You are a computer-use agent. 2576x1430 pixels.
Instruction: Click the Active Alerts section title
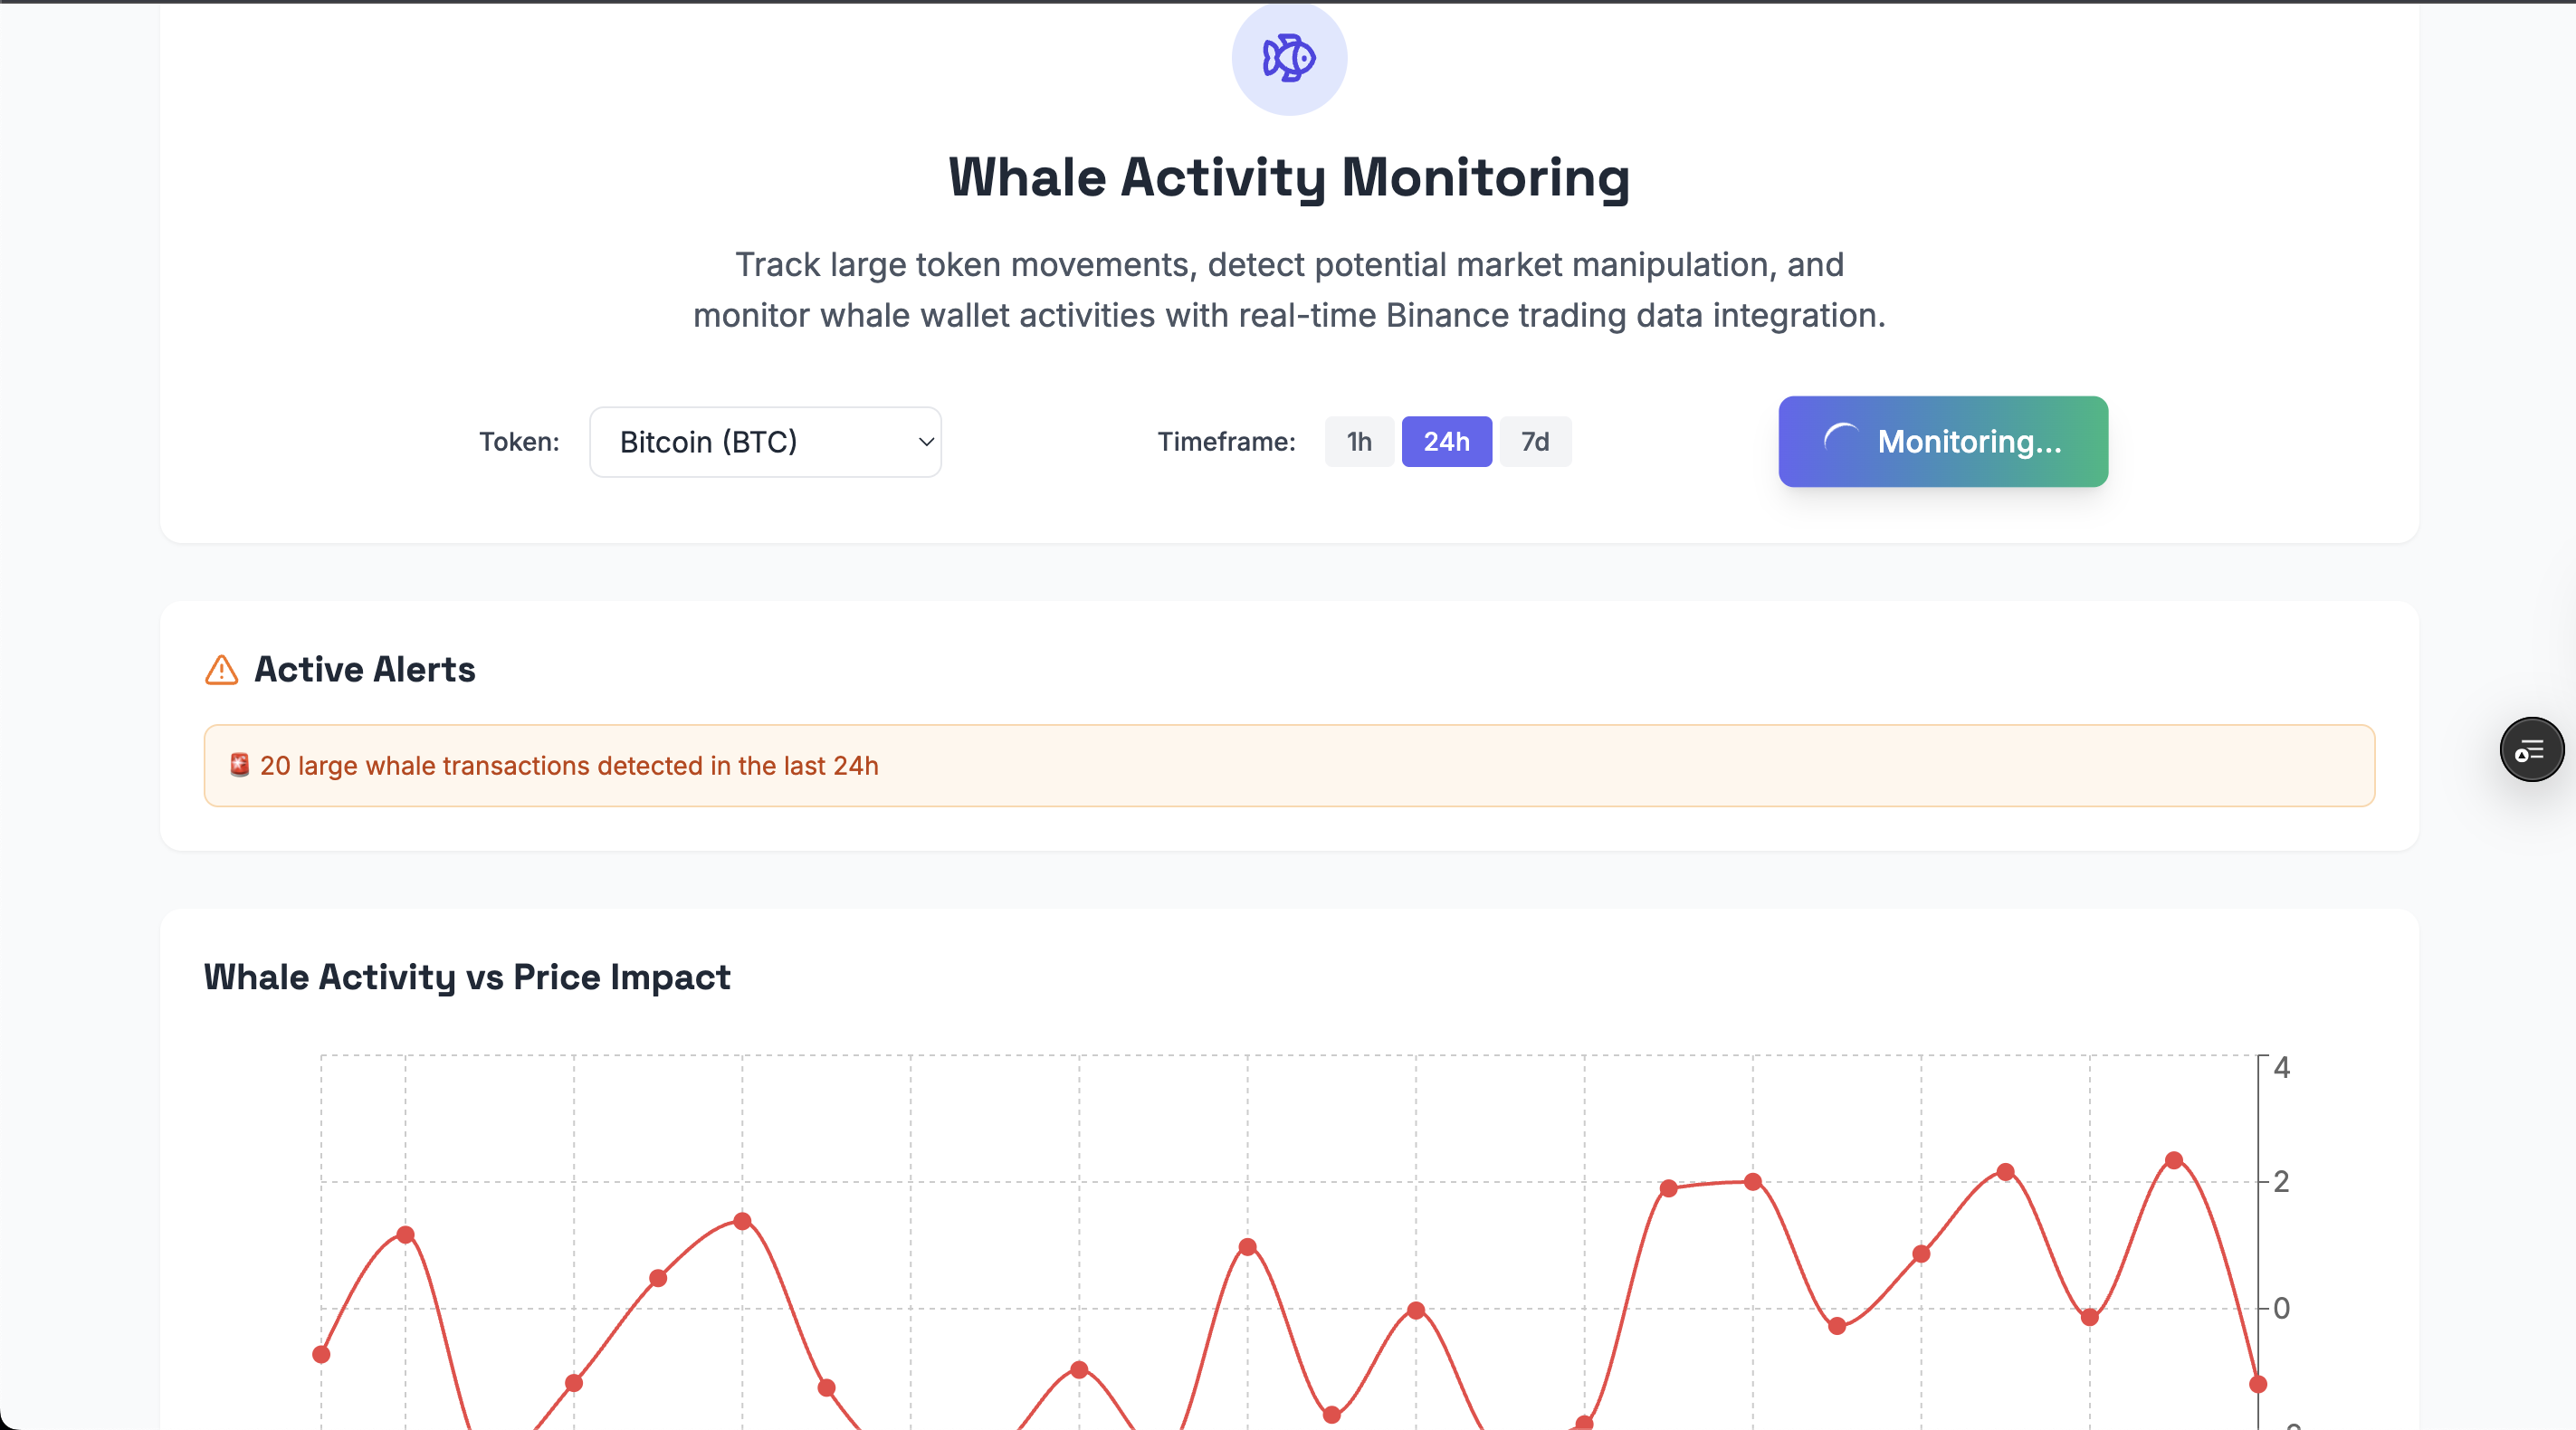(365, 669)
